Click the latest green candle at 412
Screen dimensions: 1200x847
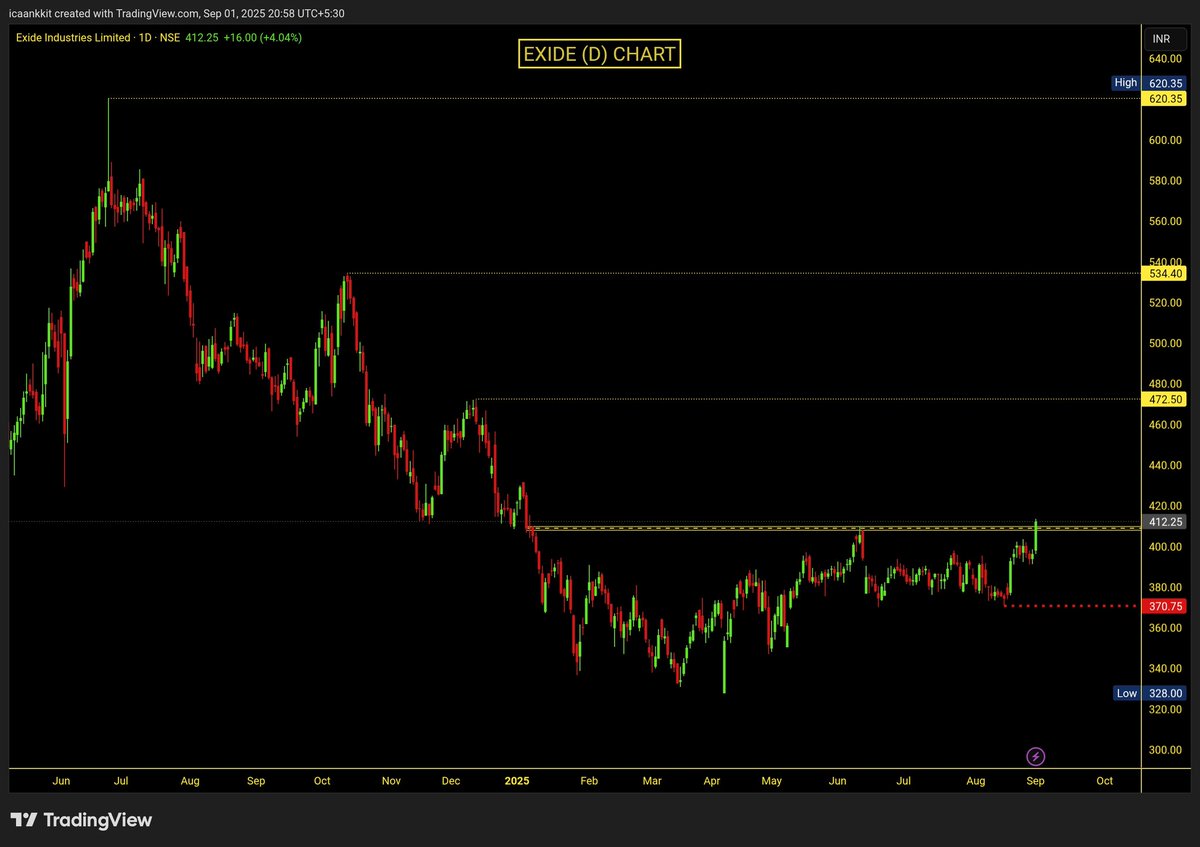pos(1036,535)
